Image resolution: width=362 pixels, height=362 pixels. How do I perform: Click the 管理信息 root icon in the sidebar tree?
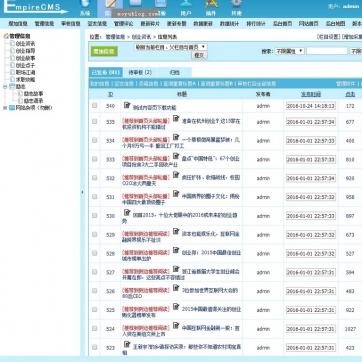(6, 36)
